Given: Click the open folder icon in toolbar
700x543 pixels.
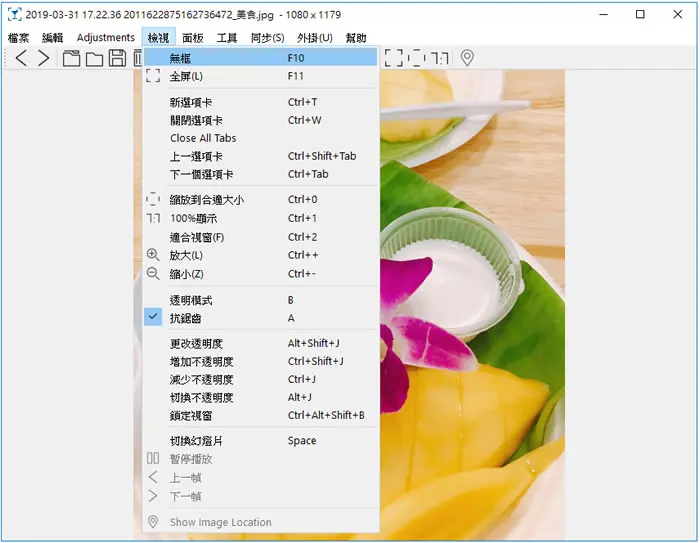Looking at the screenshot, I should pos(94,59).
